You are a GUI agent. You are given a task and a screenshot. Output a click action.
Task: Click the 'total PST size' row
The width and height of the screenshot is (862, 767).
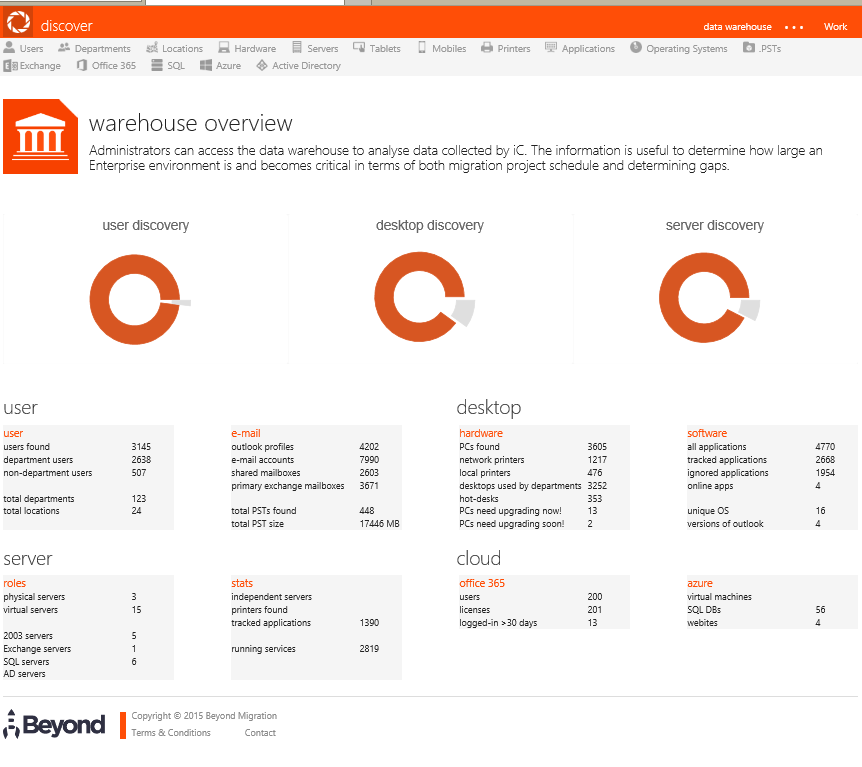(x=316, y=523)
